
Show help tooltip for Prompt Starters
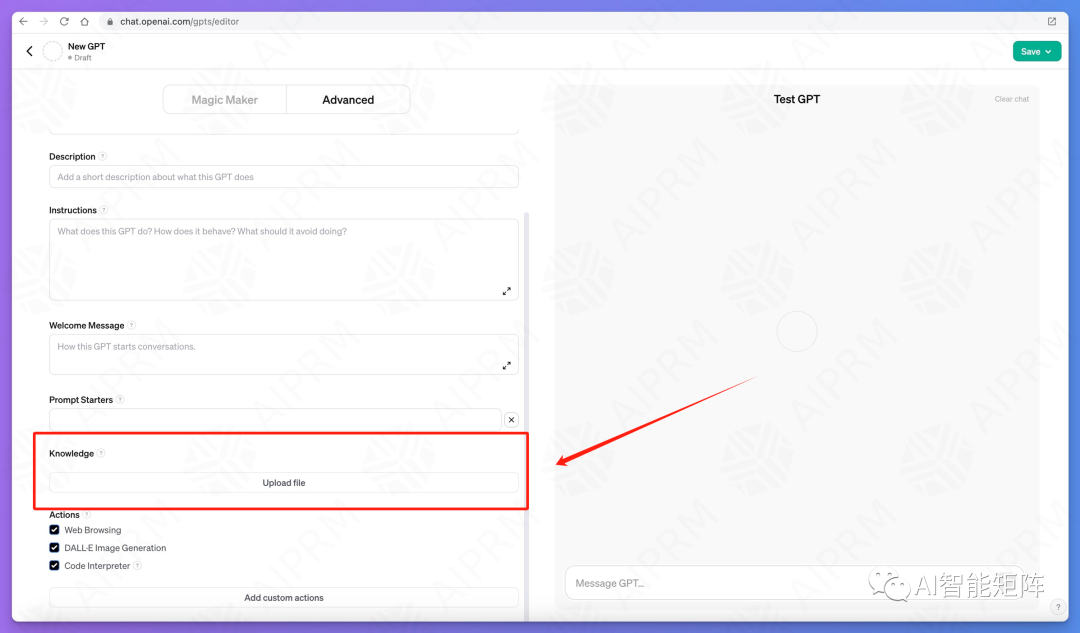pos(120,399)
